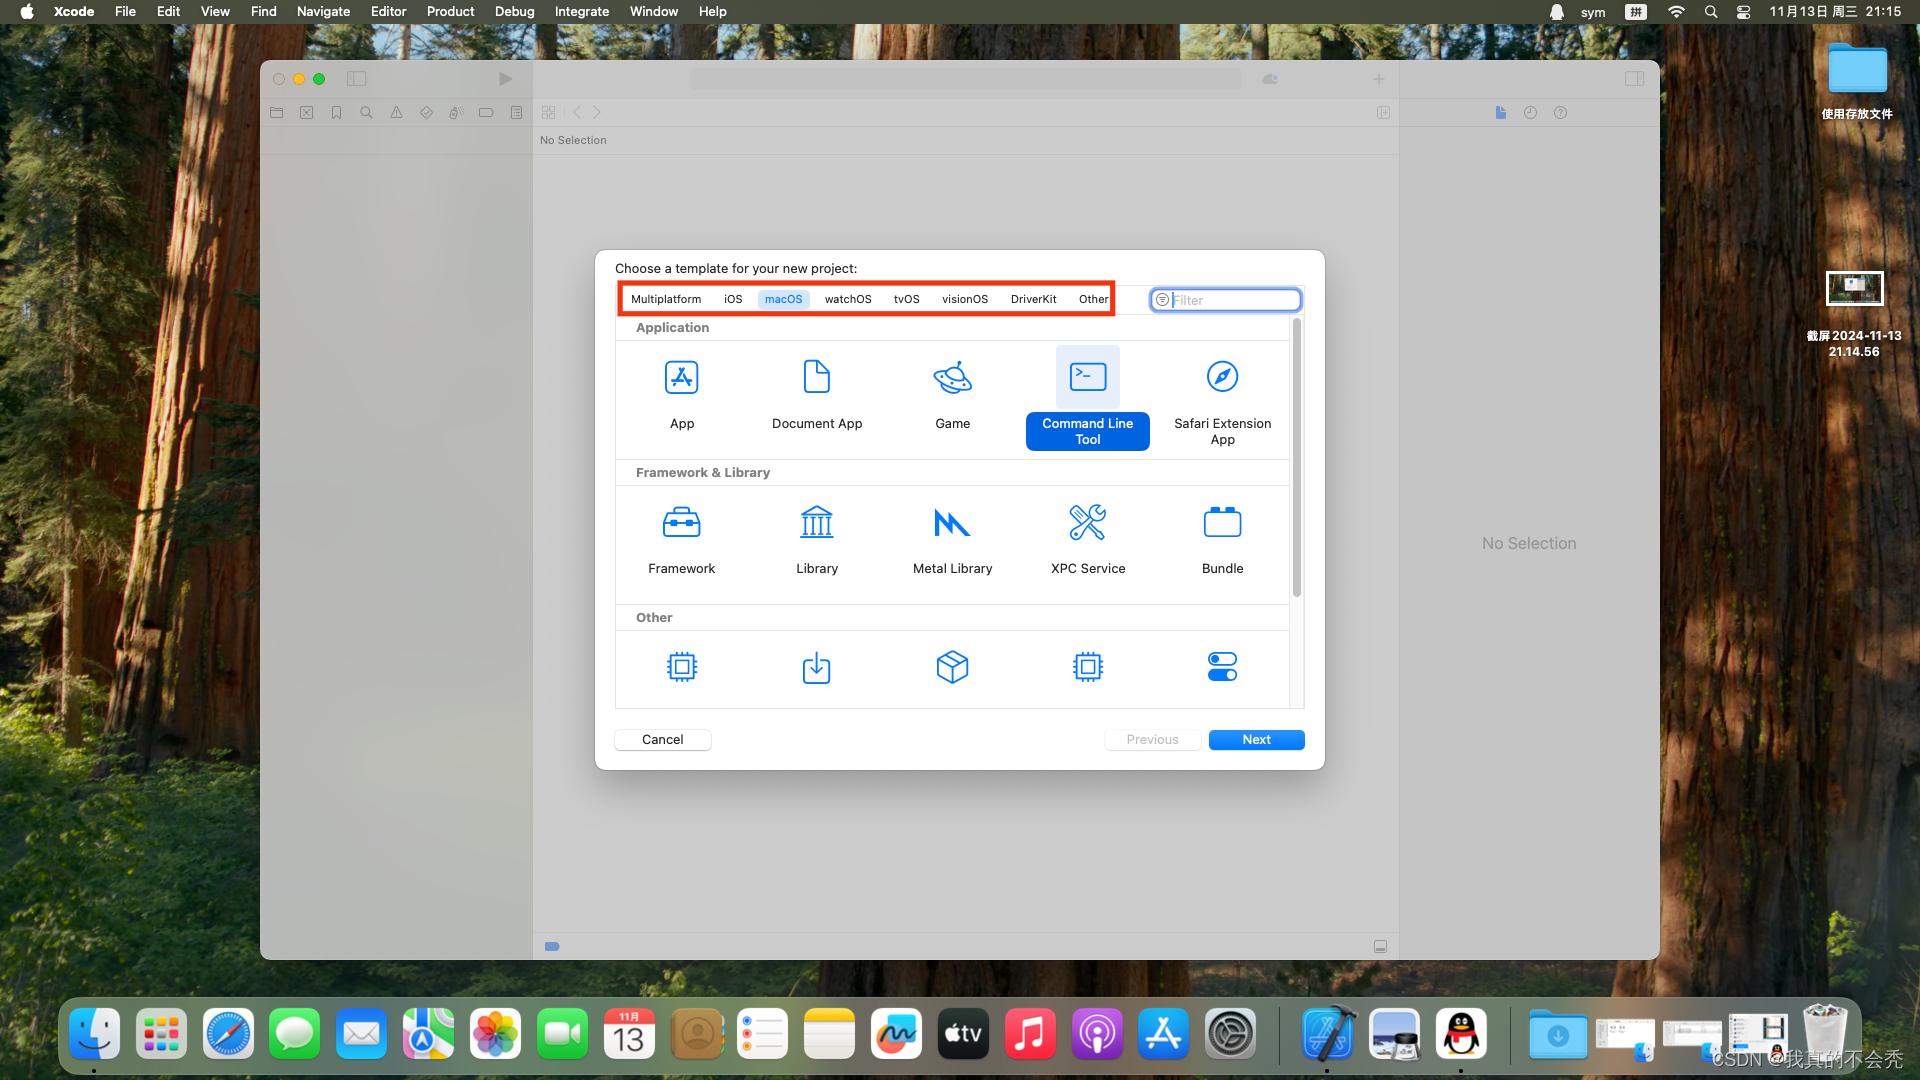Select the XPC Service template
The height and width of the screenshot is (1080, 1920).
point(1088,541)
